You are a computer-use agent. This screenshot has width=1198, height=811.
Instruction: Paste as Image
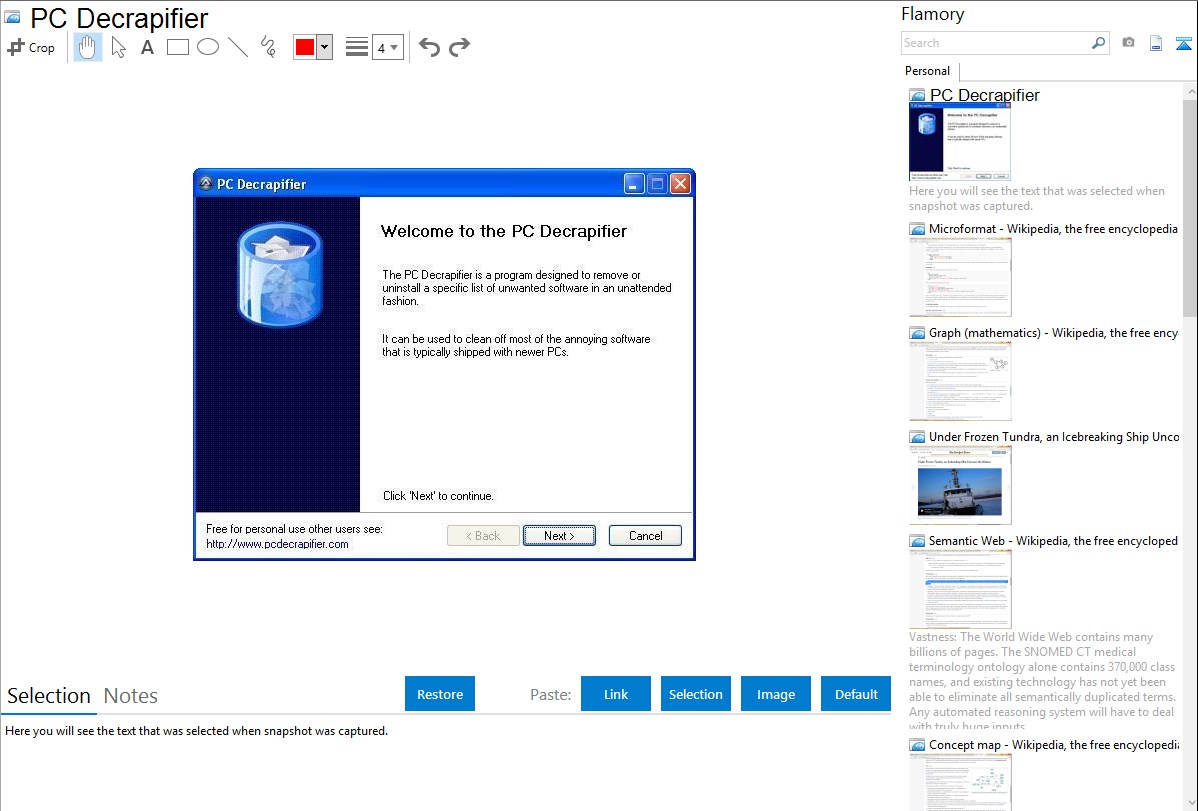(x=776, y=694)
